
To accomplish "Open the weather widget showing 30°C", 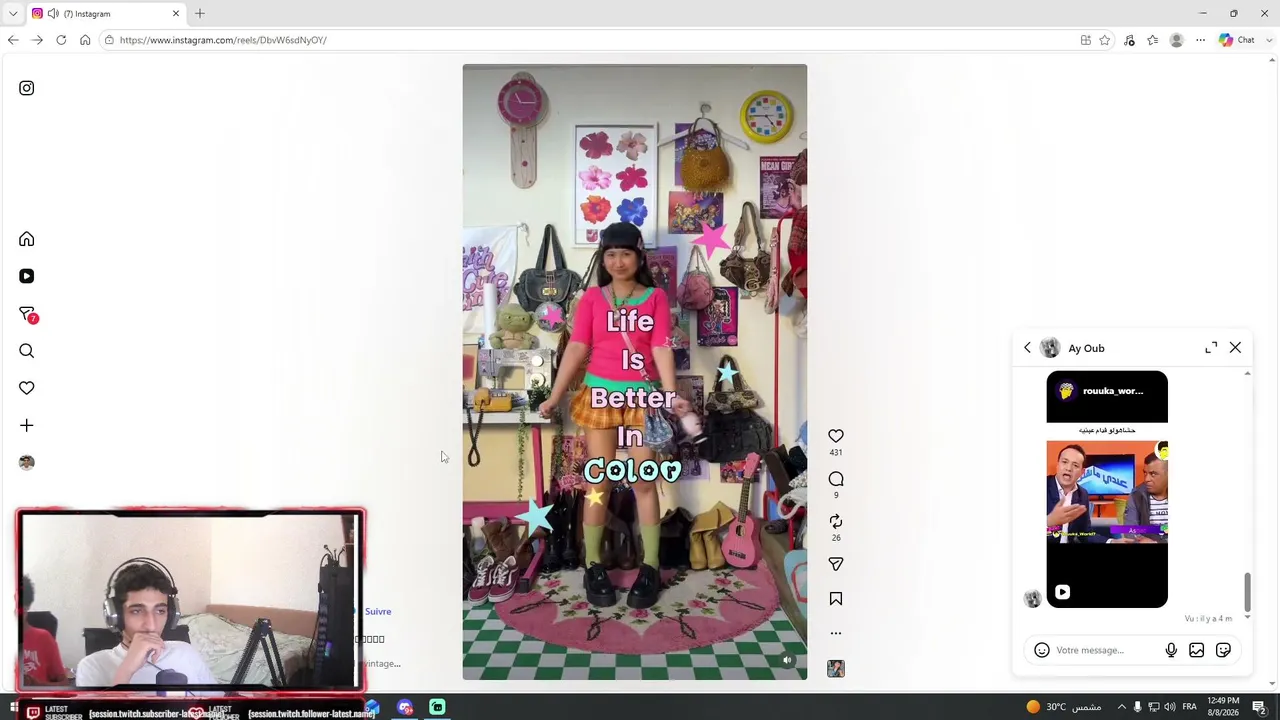I will coord(1063,707).
